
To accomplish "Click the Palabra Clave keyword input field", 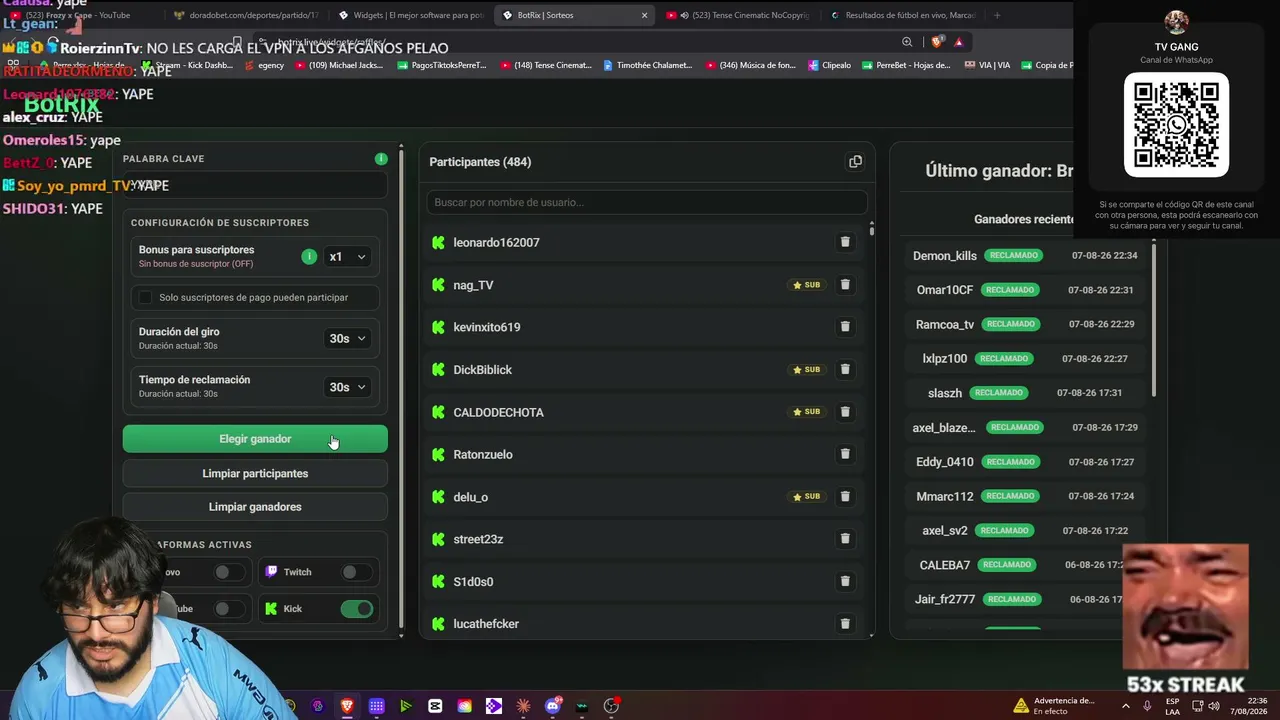I will (255, 185).
